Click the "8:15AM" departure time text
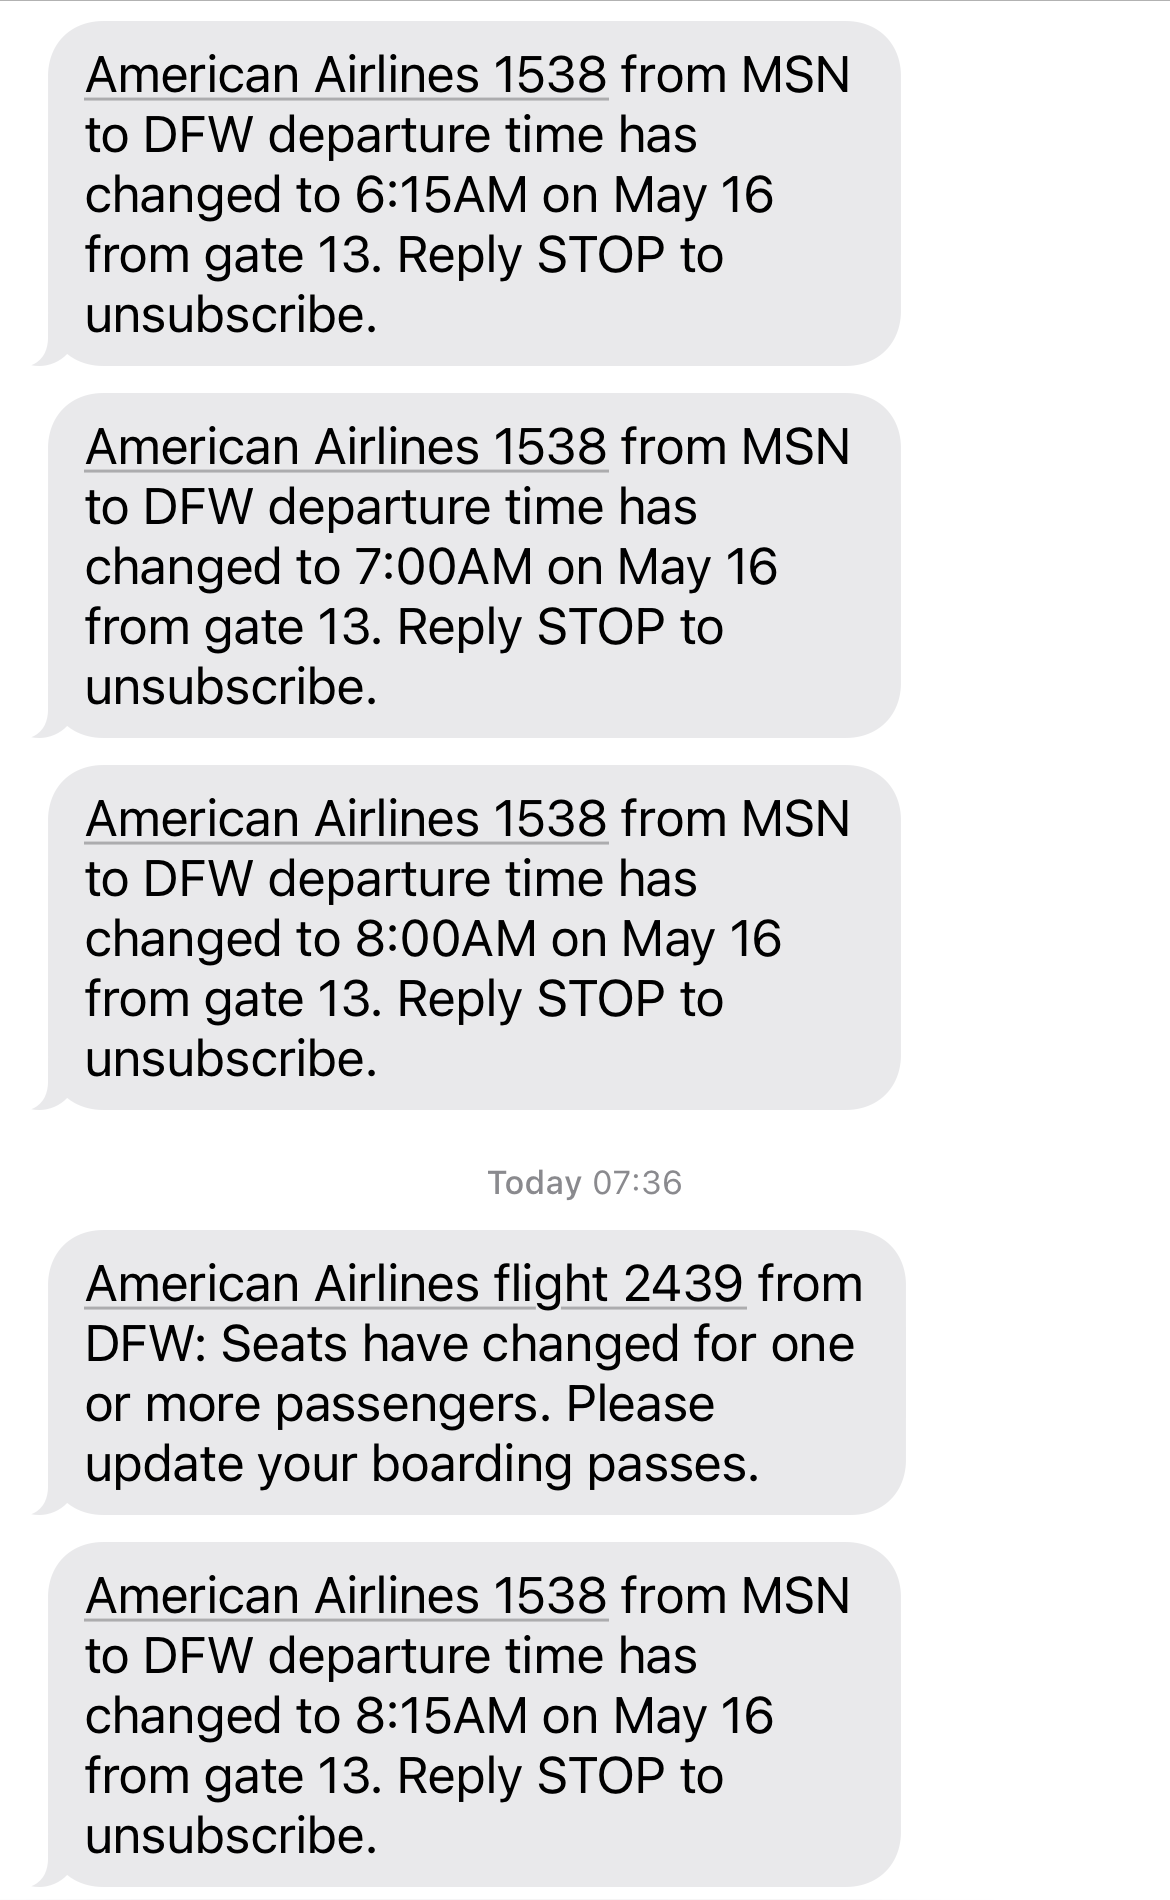The width and height of the screenshot is (1170, 1900). click(x=440, y=1716)
